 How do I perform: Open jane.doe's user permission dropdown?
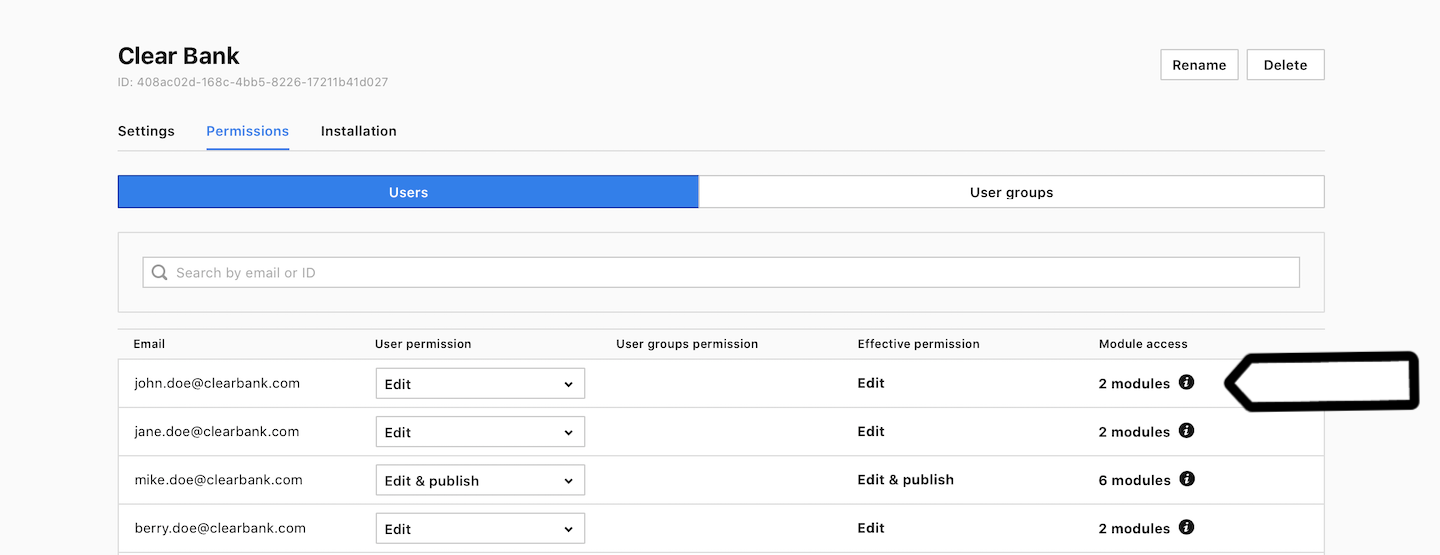(x=480, y=432)
